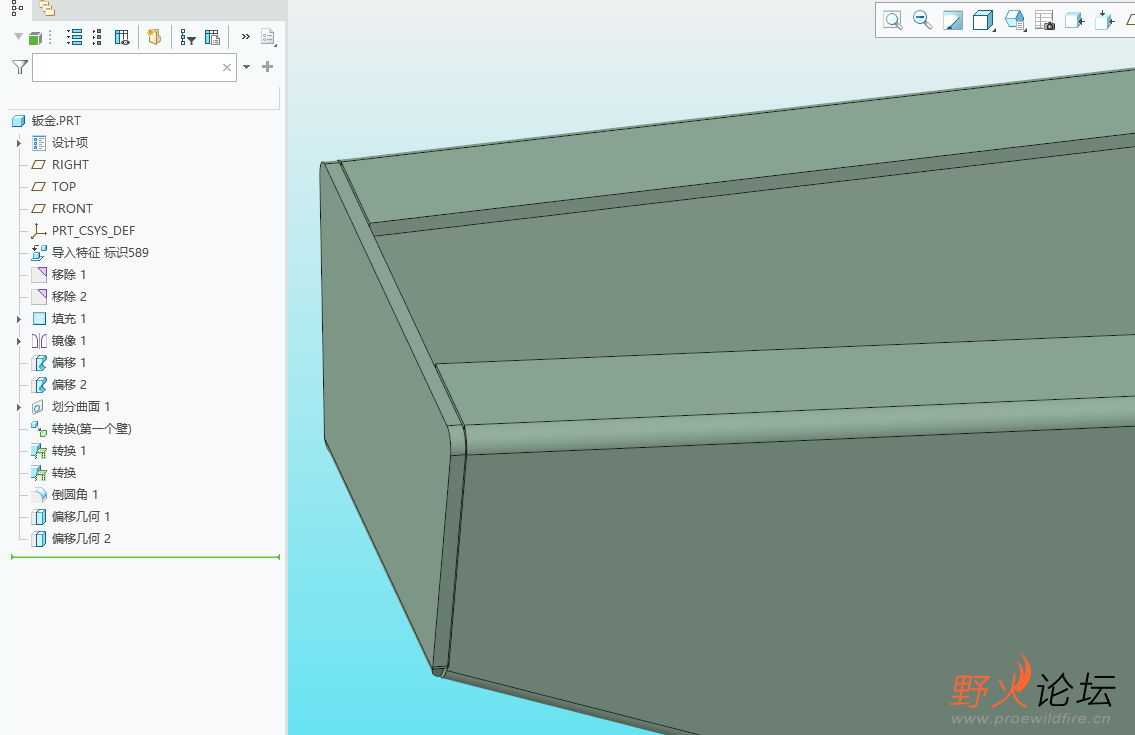Click the Repaint icon
Viewport: 1135px width, 735px height.
coord(953,20)
